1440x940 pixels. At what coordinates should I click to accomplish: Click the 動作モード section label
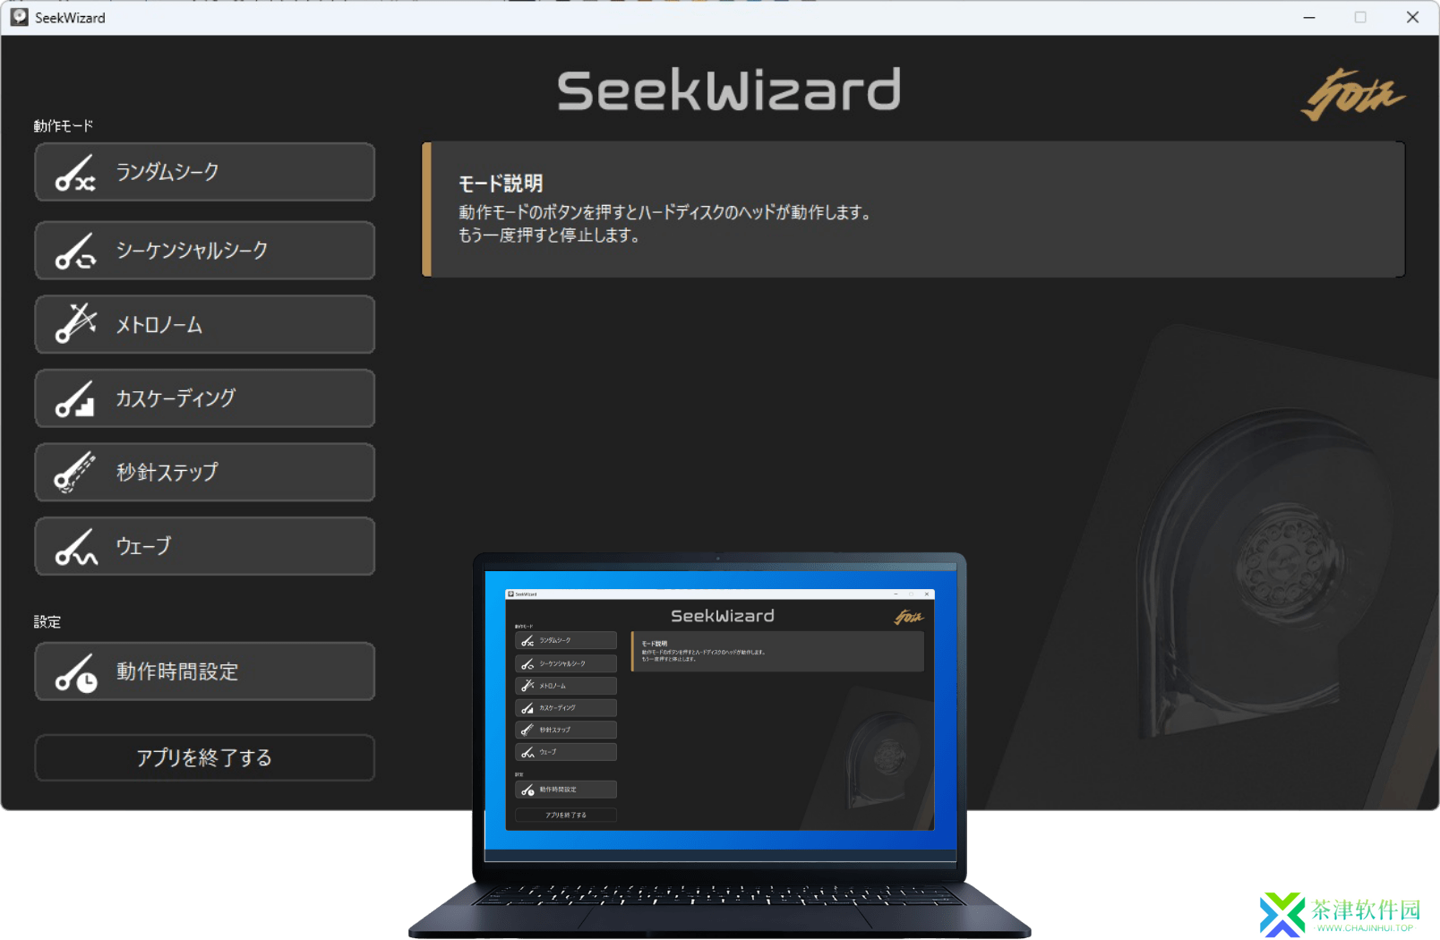pos(63,126)
